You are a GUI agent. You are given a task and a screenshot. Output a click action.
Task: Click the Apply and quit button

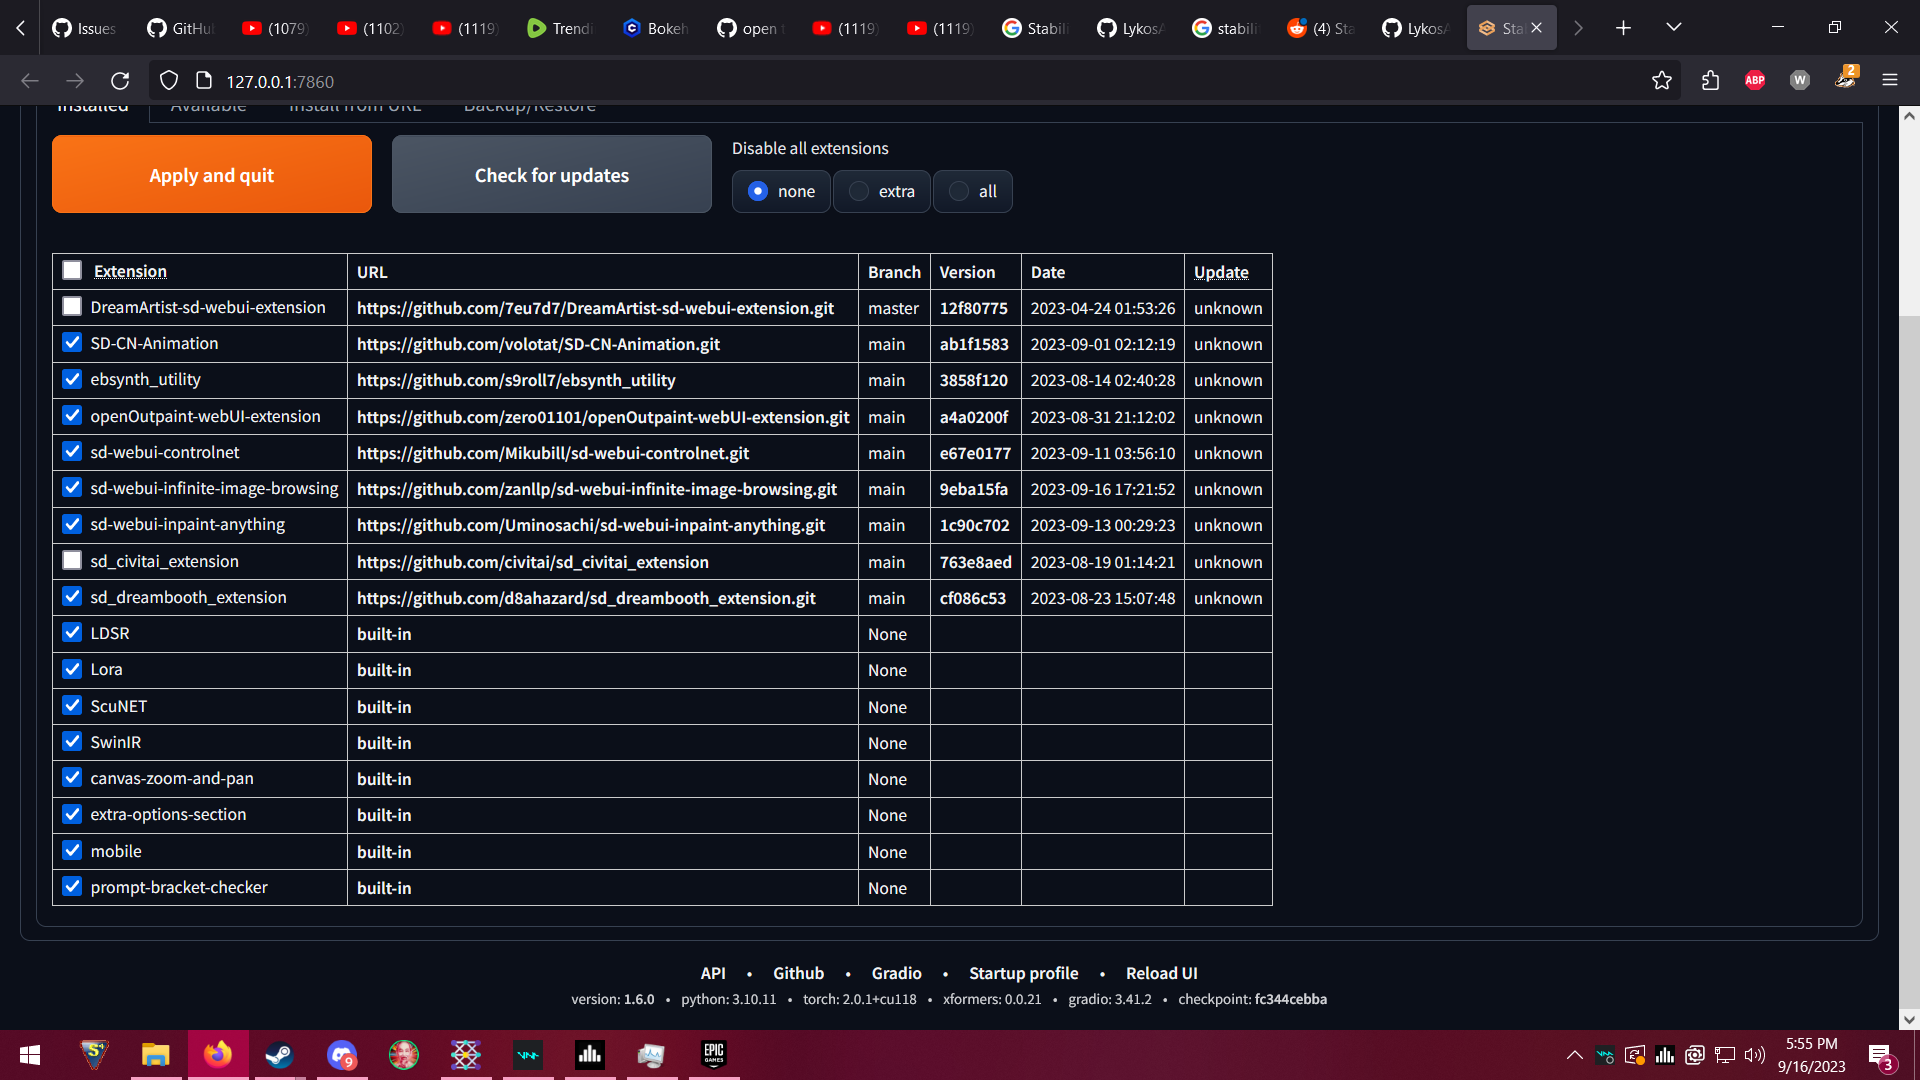[x=211, y=174]
